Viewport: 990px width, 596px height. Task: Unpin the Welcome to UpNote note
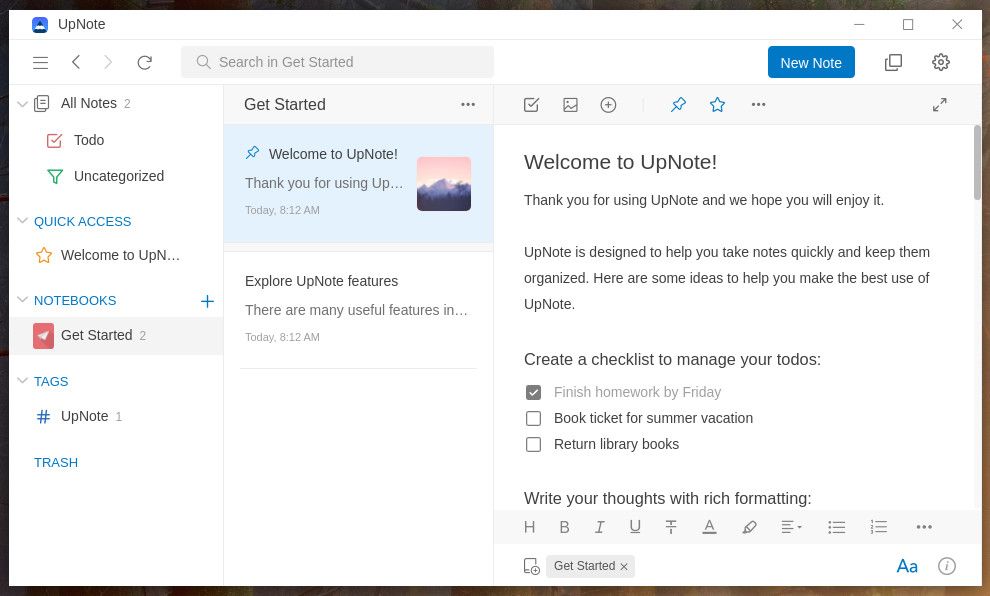[x=679, y=104]
